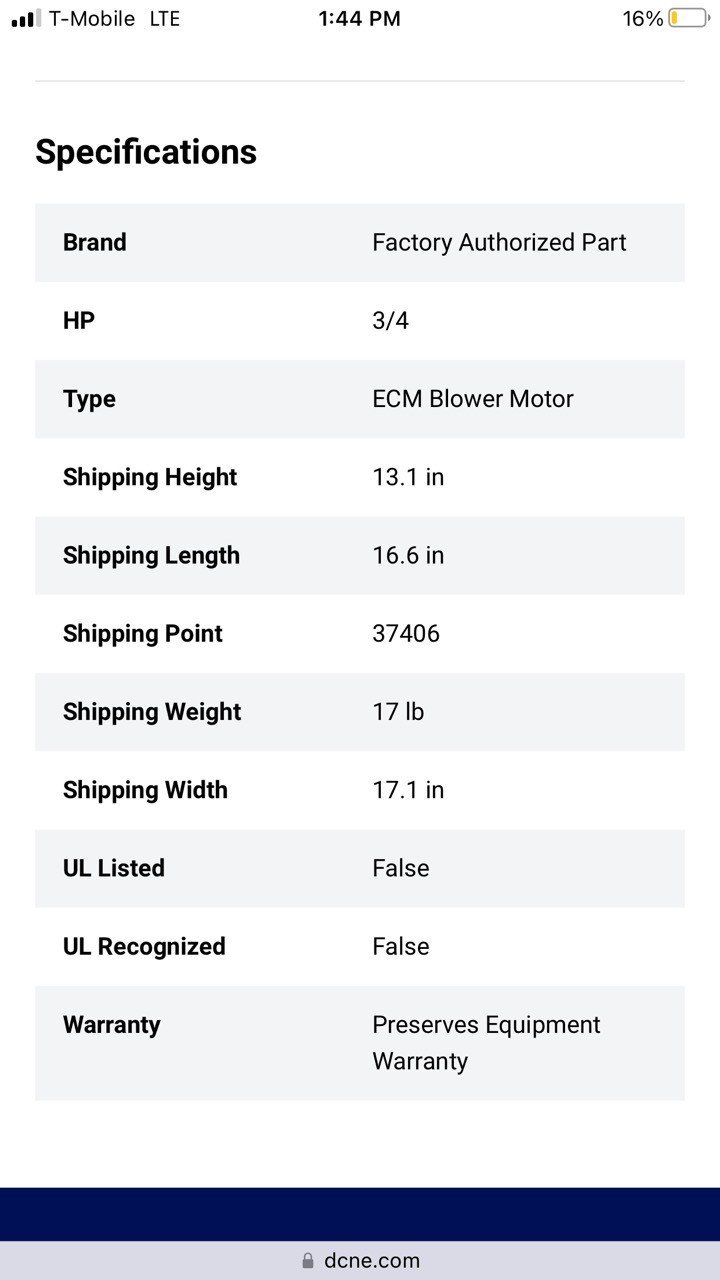Screen dimensions: 720x1280
Task: Tap the Shipping Point value 37406
Action: click(x=406, y=633)
